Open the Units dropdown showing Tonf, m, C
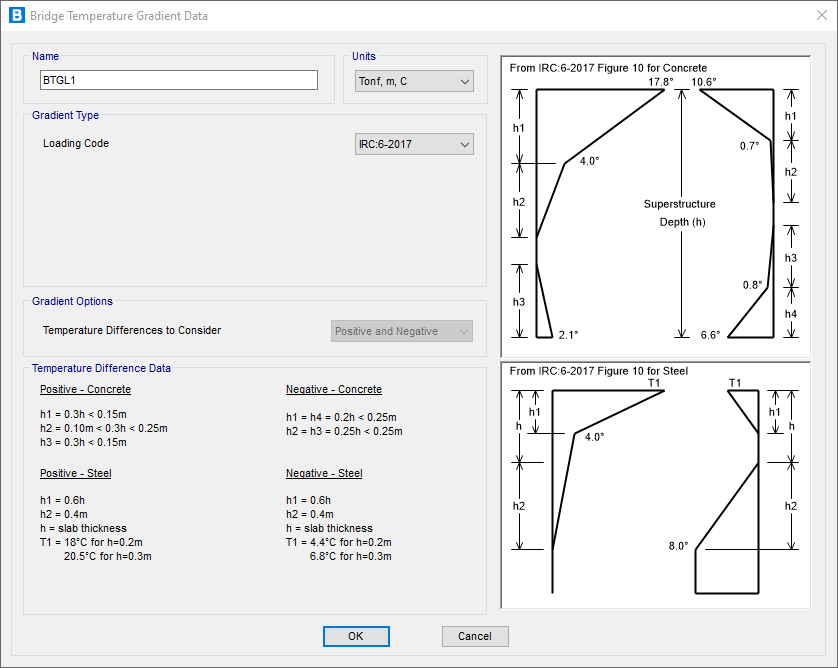Image resolution: width=838 pixels, height=668 pixels. [414, 81]
